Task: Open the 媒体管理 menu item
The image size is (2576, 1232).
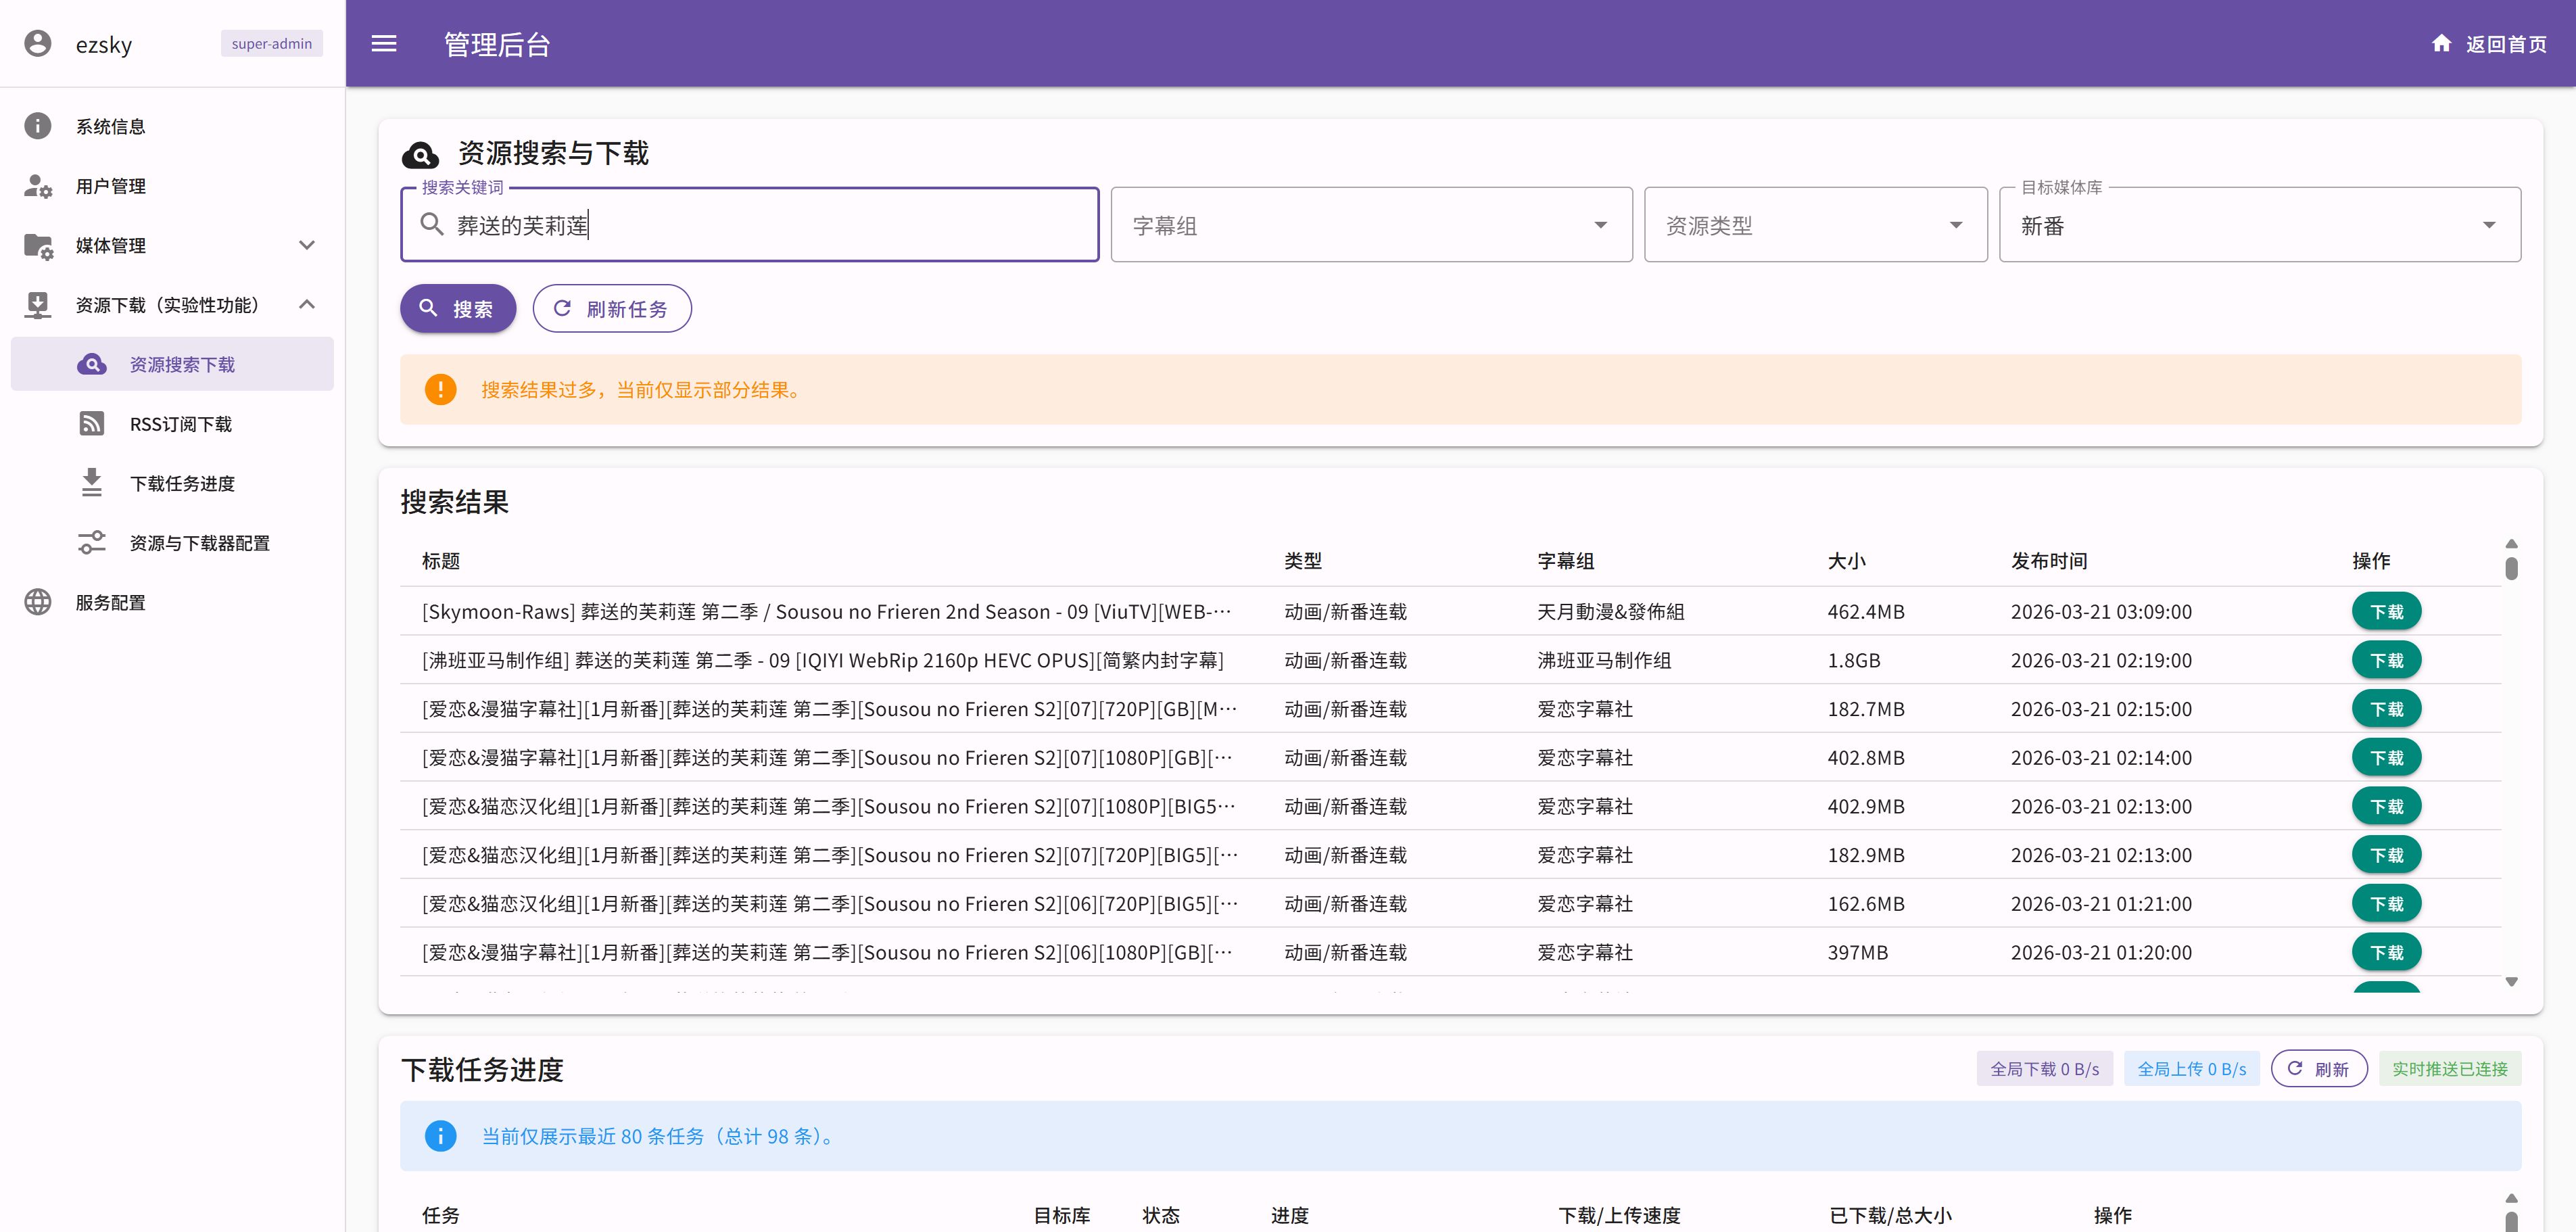Action: coord(111,245)
